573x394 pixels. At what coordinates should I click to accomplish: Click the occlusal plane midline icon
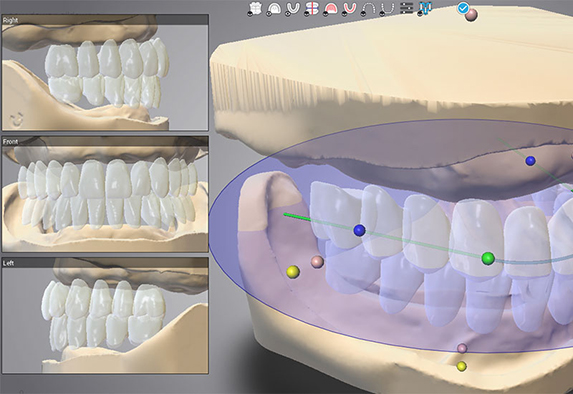312,8
